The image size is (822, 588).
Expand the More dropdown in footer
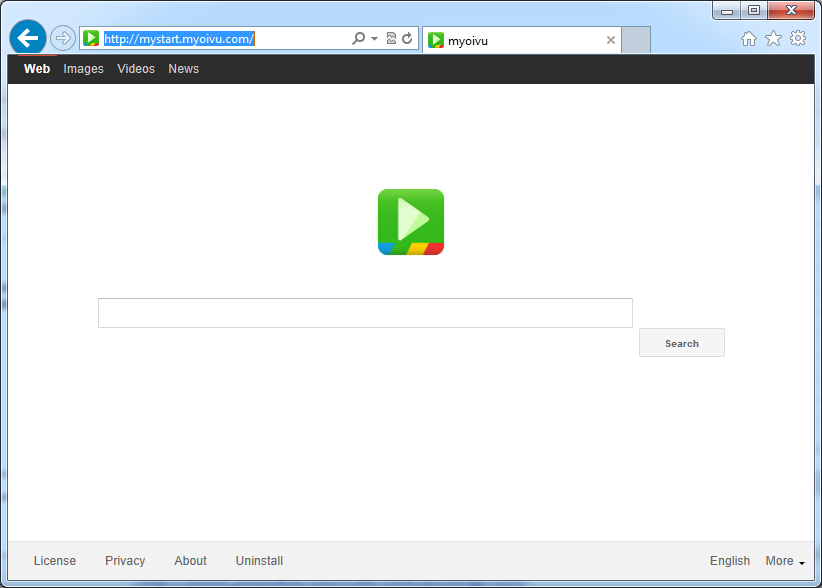(x=785, y=561)
